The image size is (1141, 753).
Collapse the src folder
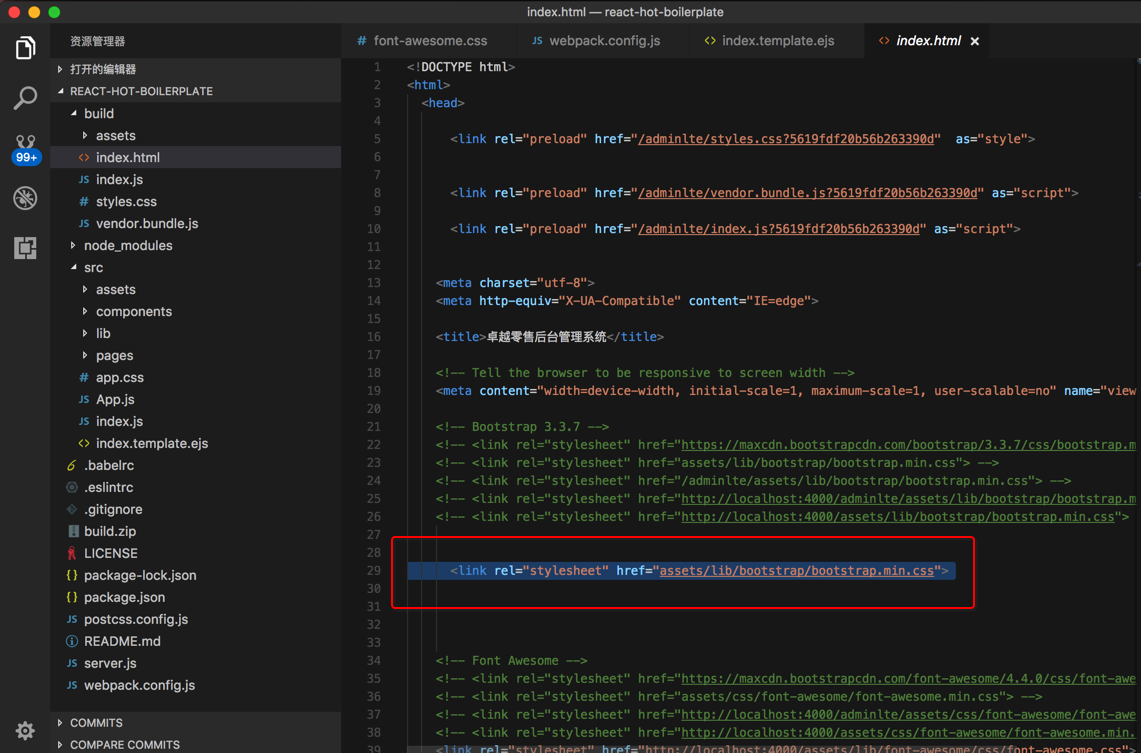[93, 267]
